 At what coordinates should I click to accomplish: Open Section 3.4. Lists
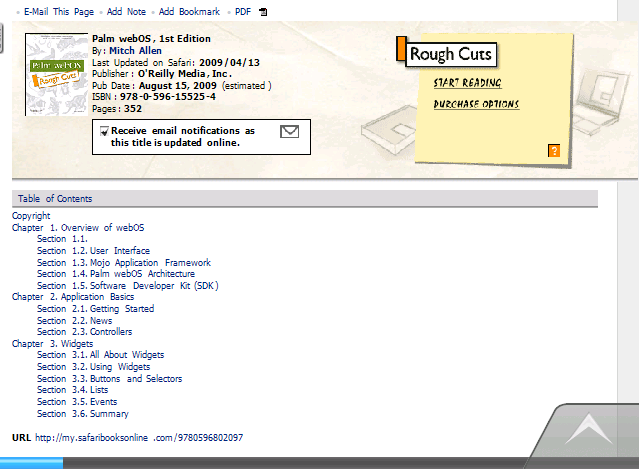73,390
